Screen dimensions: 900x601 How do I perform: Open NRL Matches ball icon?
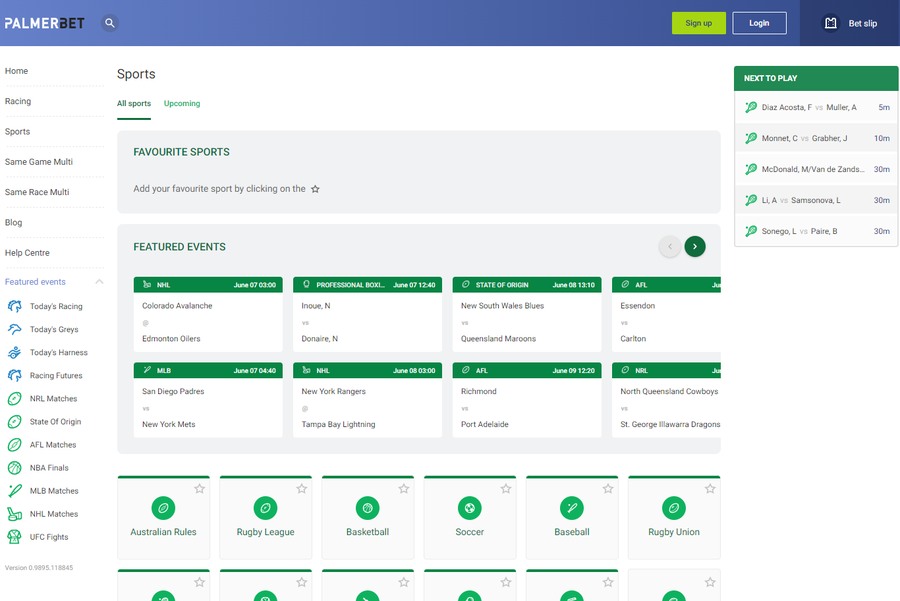[x=14, y=398]
